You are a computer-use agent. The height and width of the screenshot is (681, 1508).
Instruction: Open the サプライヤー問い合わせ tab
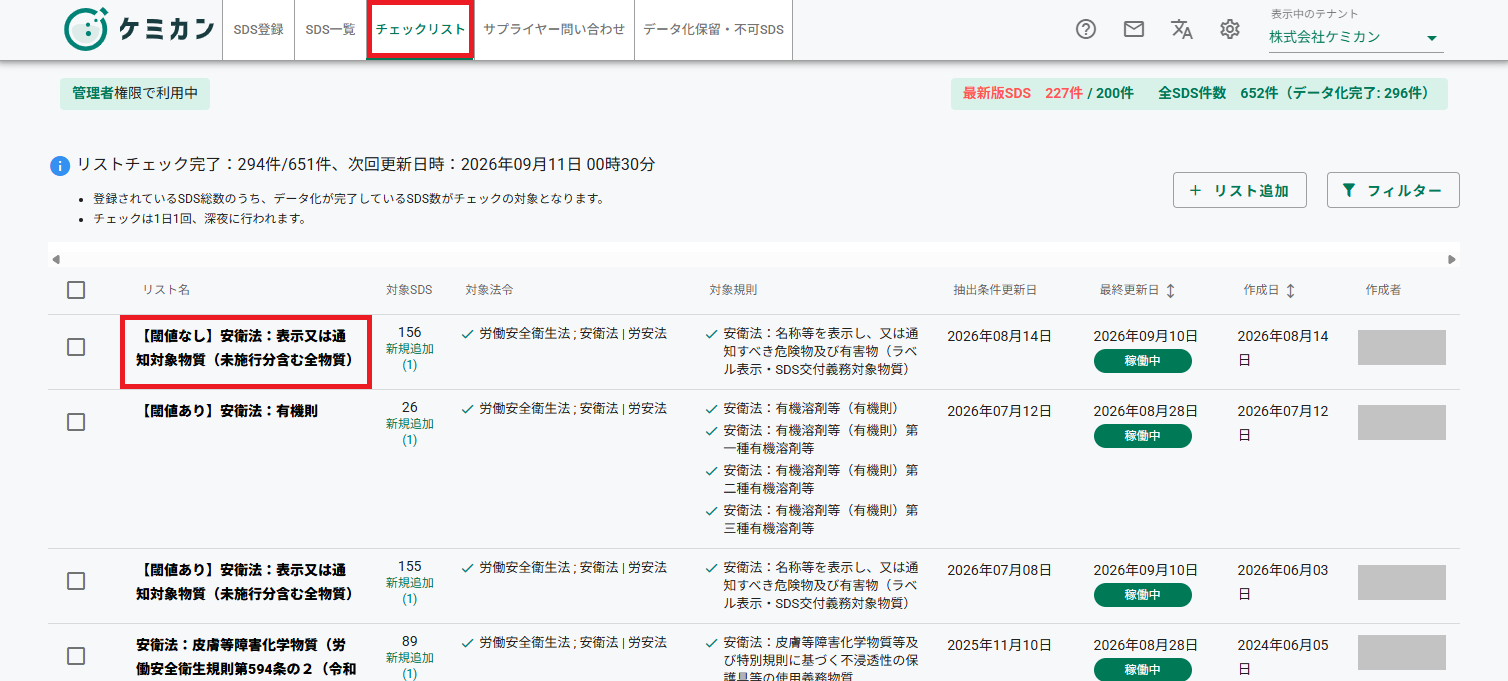click(554, 29)
